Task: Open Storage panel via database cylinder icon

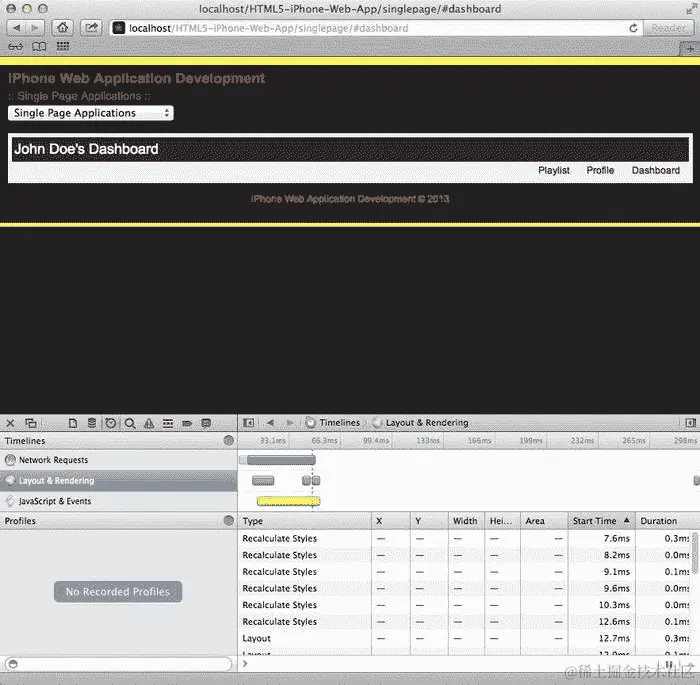Action: click(x=92, y=423)
